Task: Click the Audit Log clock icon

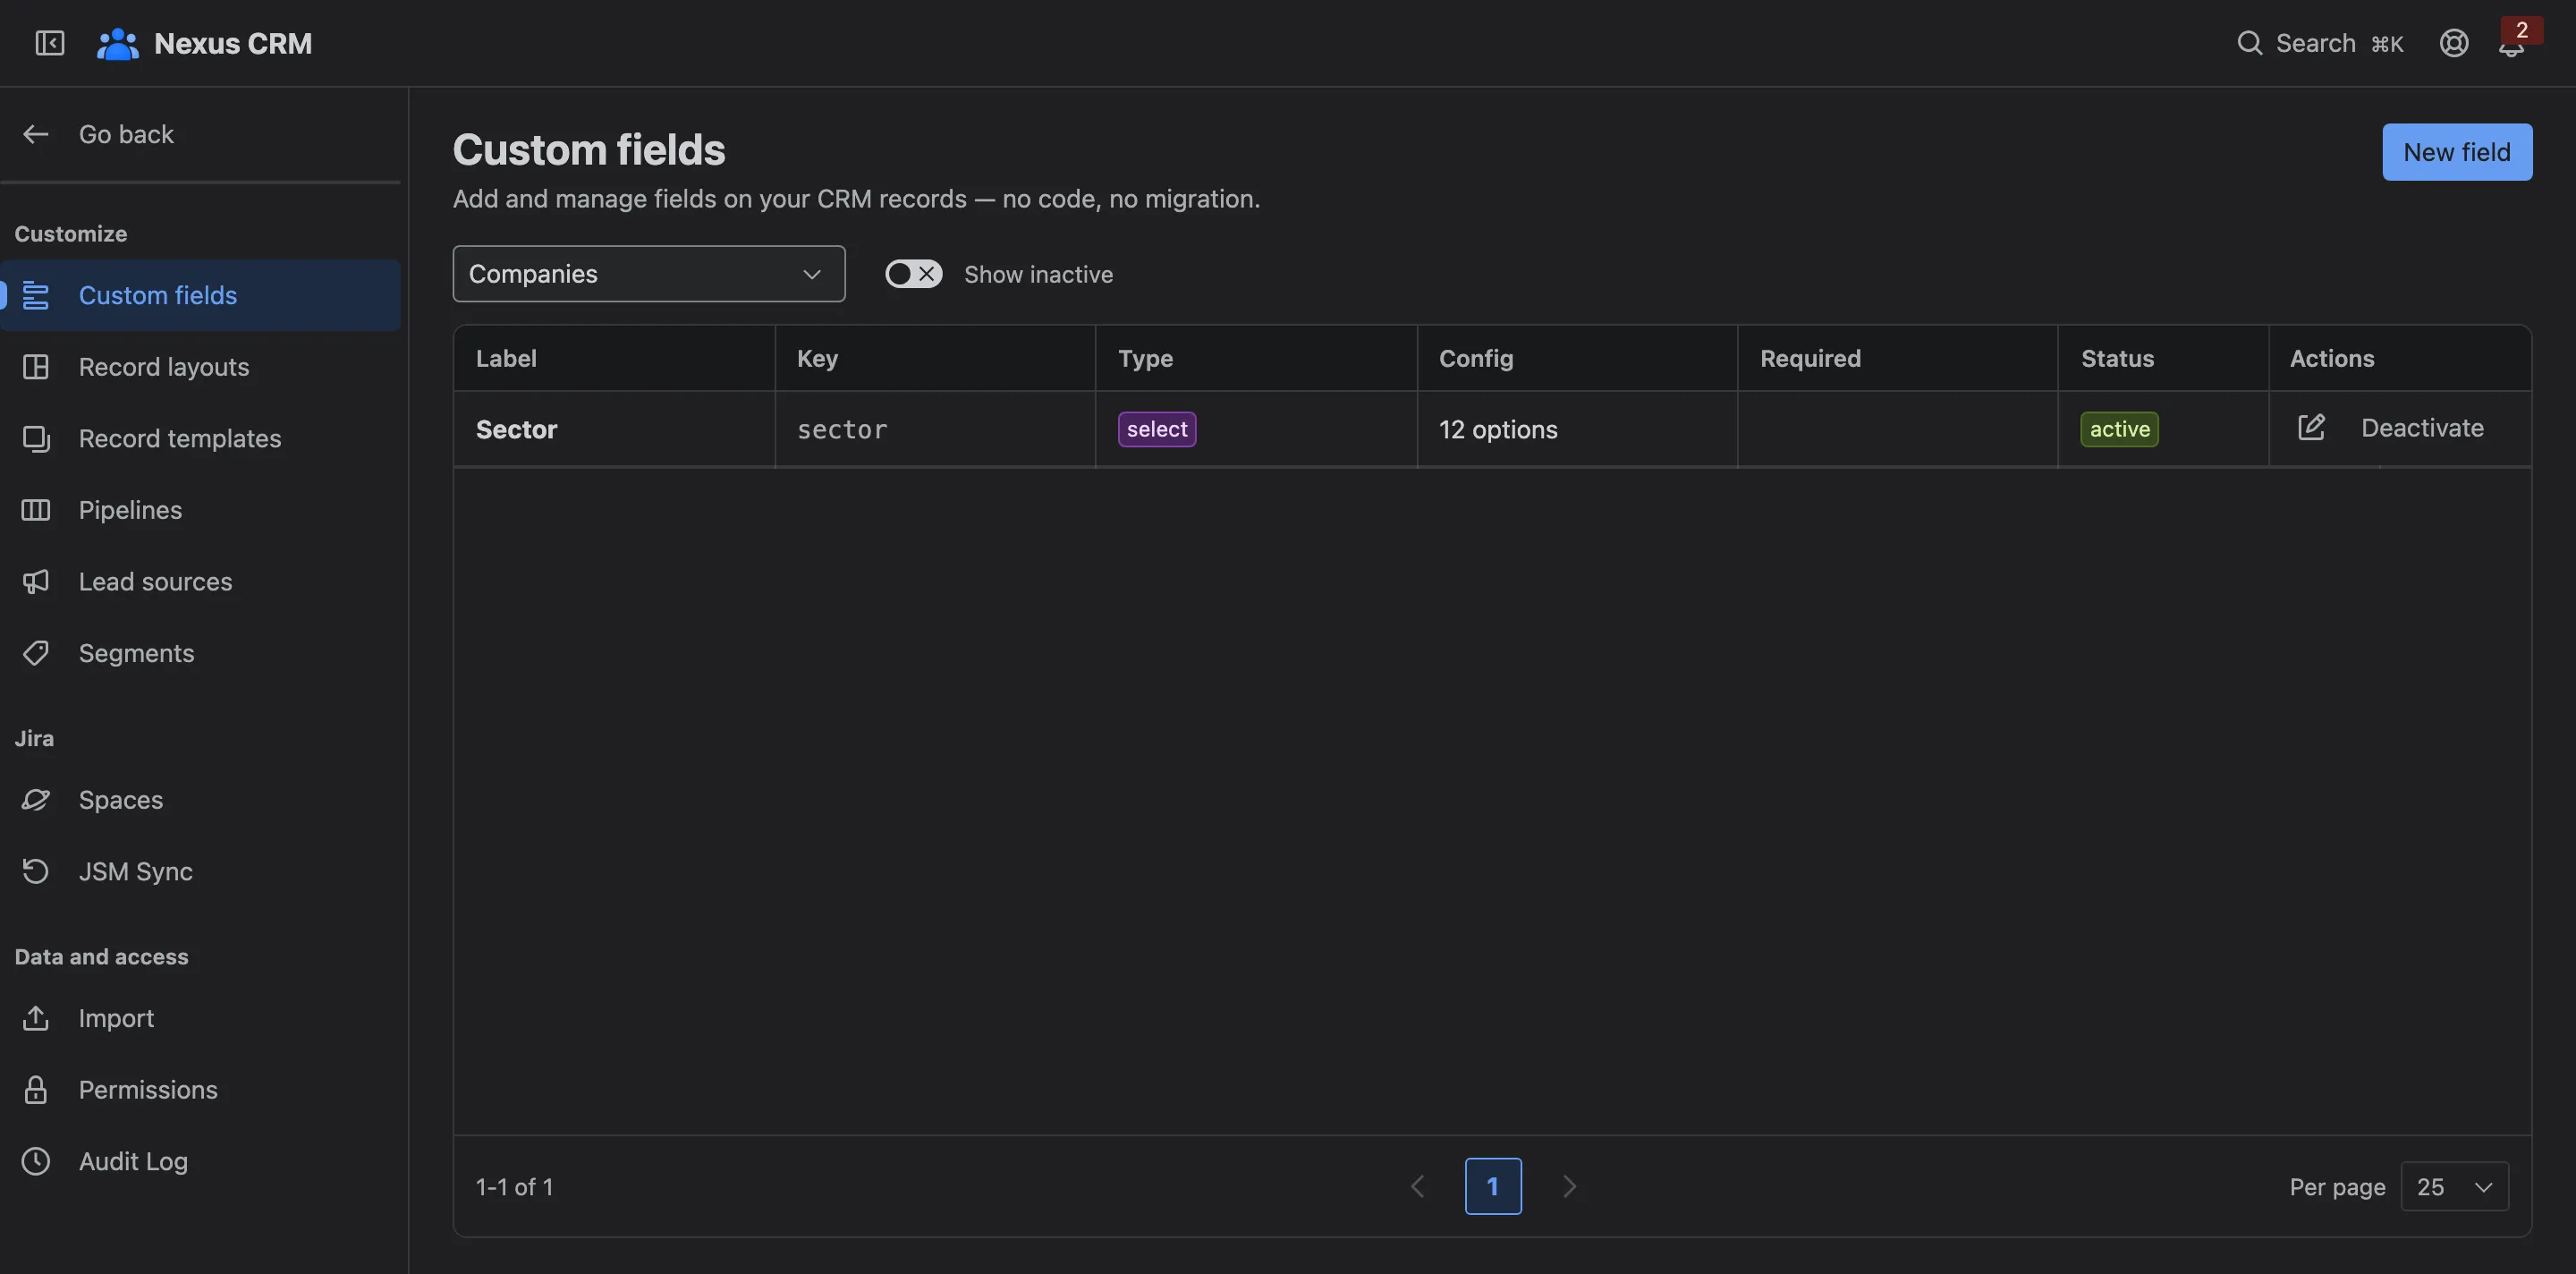Action: coord(36,1161)
